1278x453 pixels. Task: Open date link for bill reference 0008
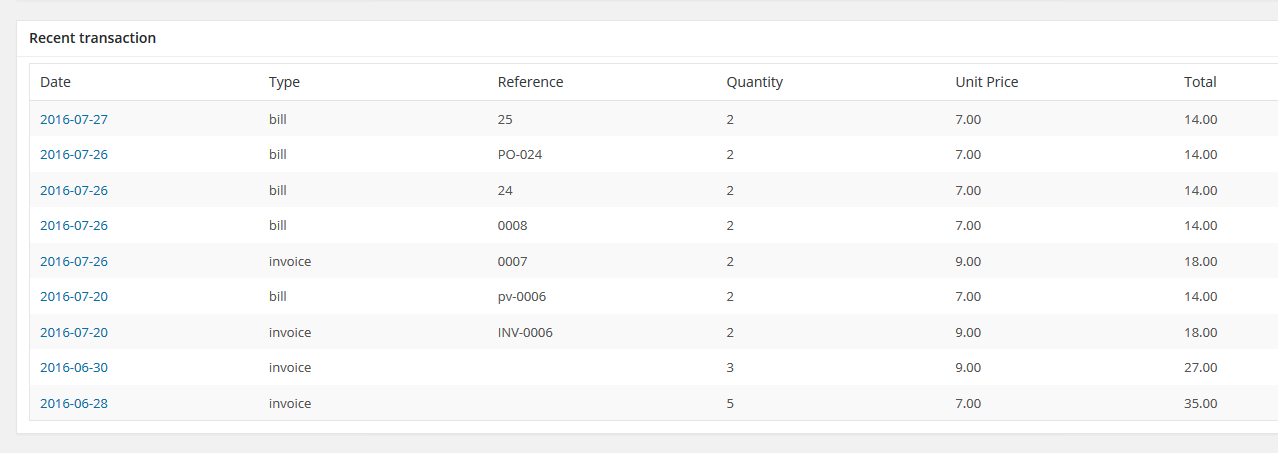pyautogui.click(x=74, y=226)
